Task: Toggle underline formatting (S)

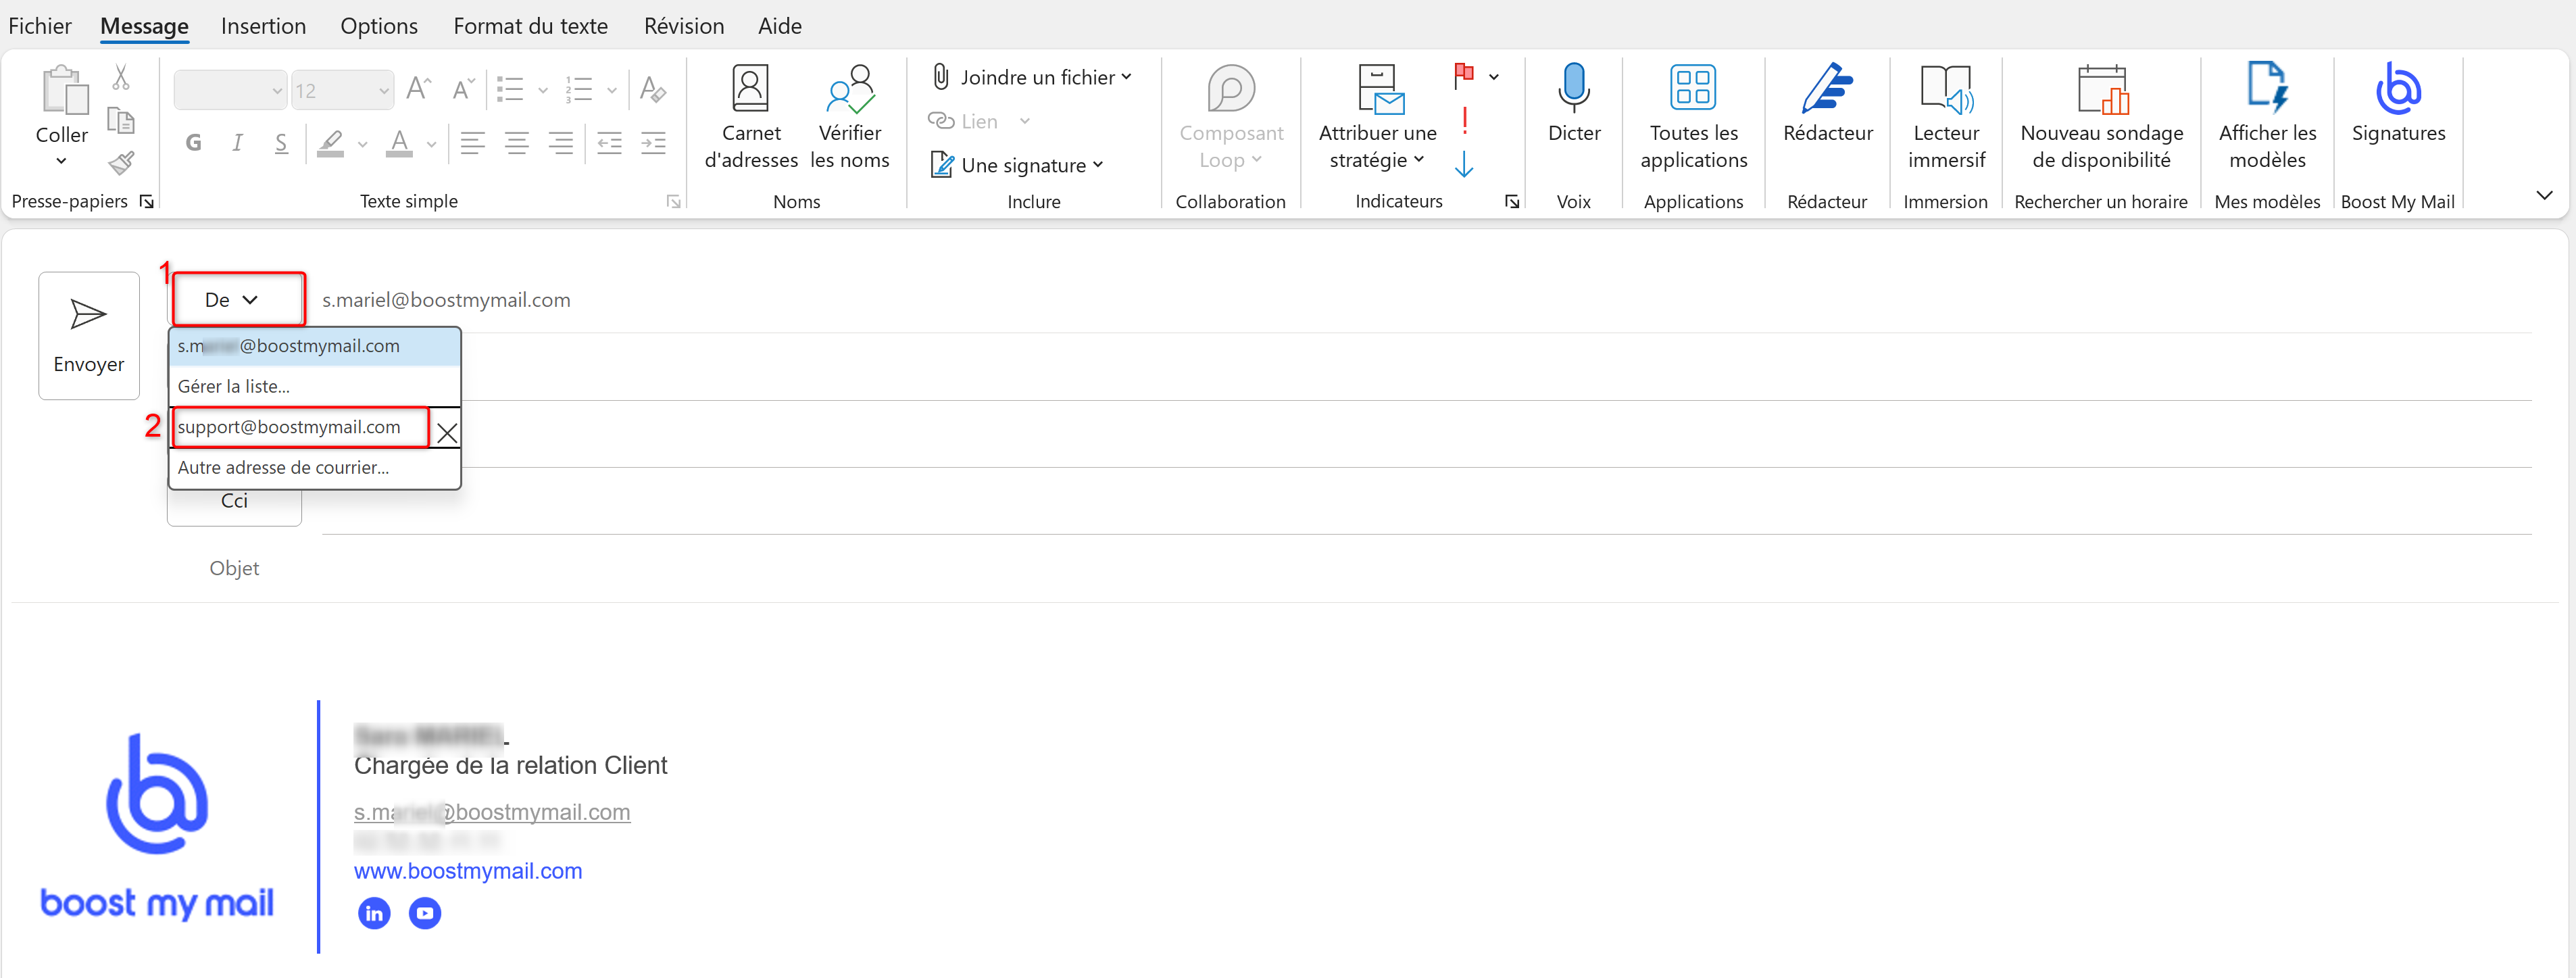Action: (281, 143)
